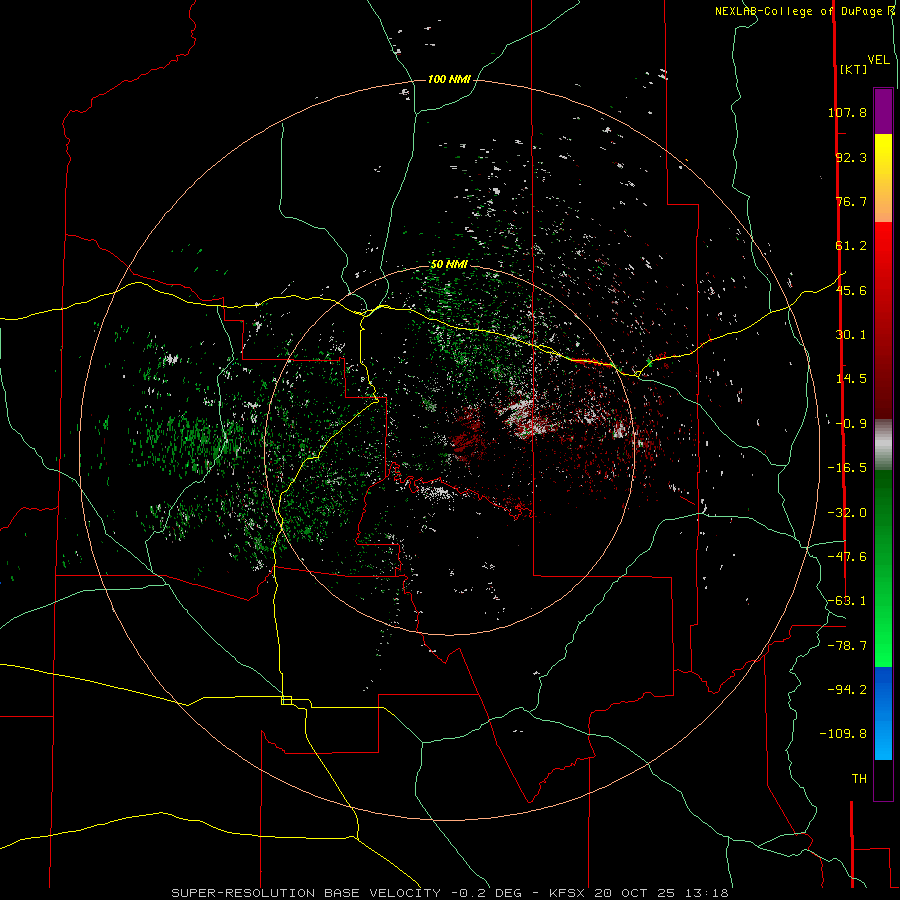This screenshot has width=900, height=900.
Task: Select the 92.3 legend value
Action: (851, 157)
